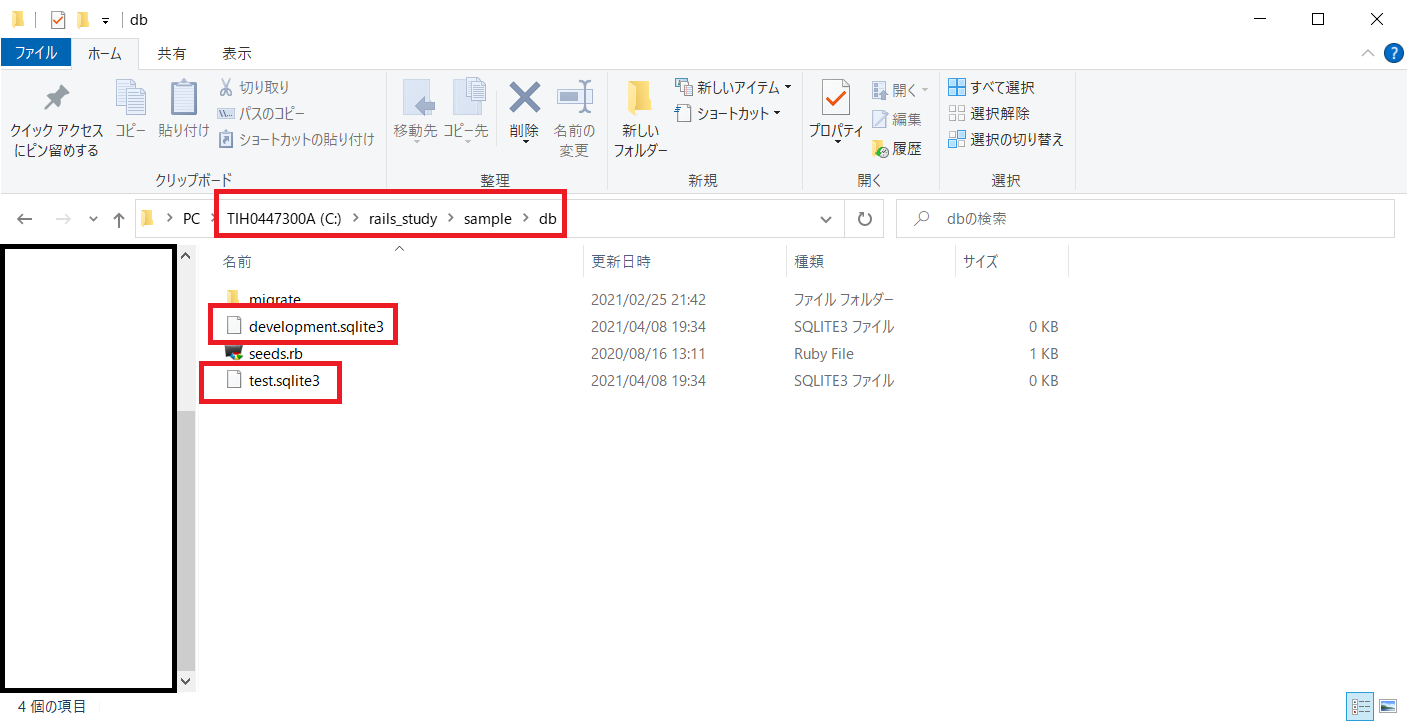Pin to Quick Access icon

pos(57,99)
